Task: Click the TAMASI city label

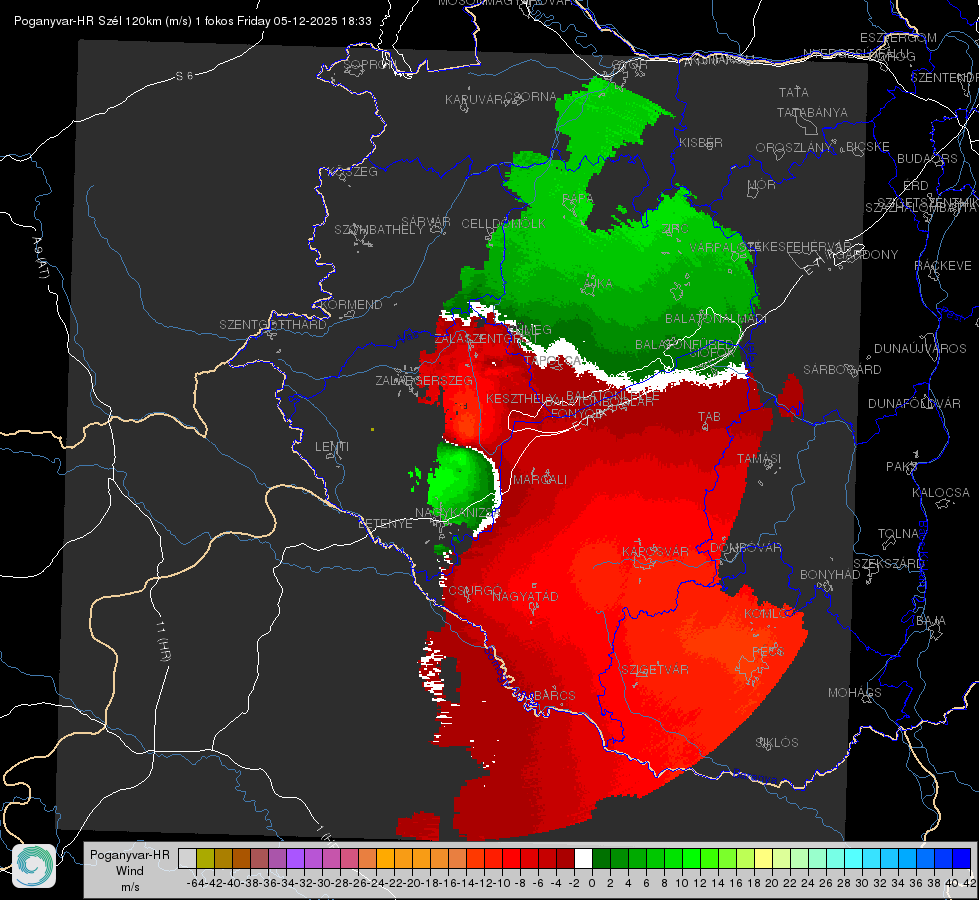Action: (759, 458)
